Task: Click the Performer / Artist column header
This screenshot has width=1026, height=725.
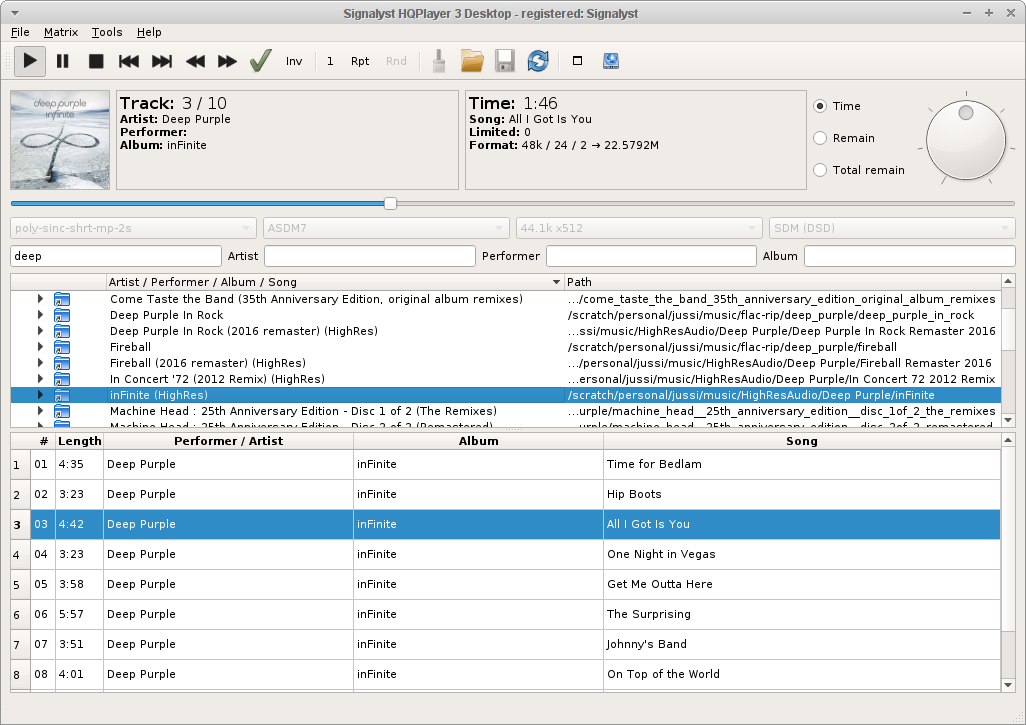Action: pyautogui.click(x=228, y=441)
